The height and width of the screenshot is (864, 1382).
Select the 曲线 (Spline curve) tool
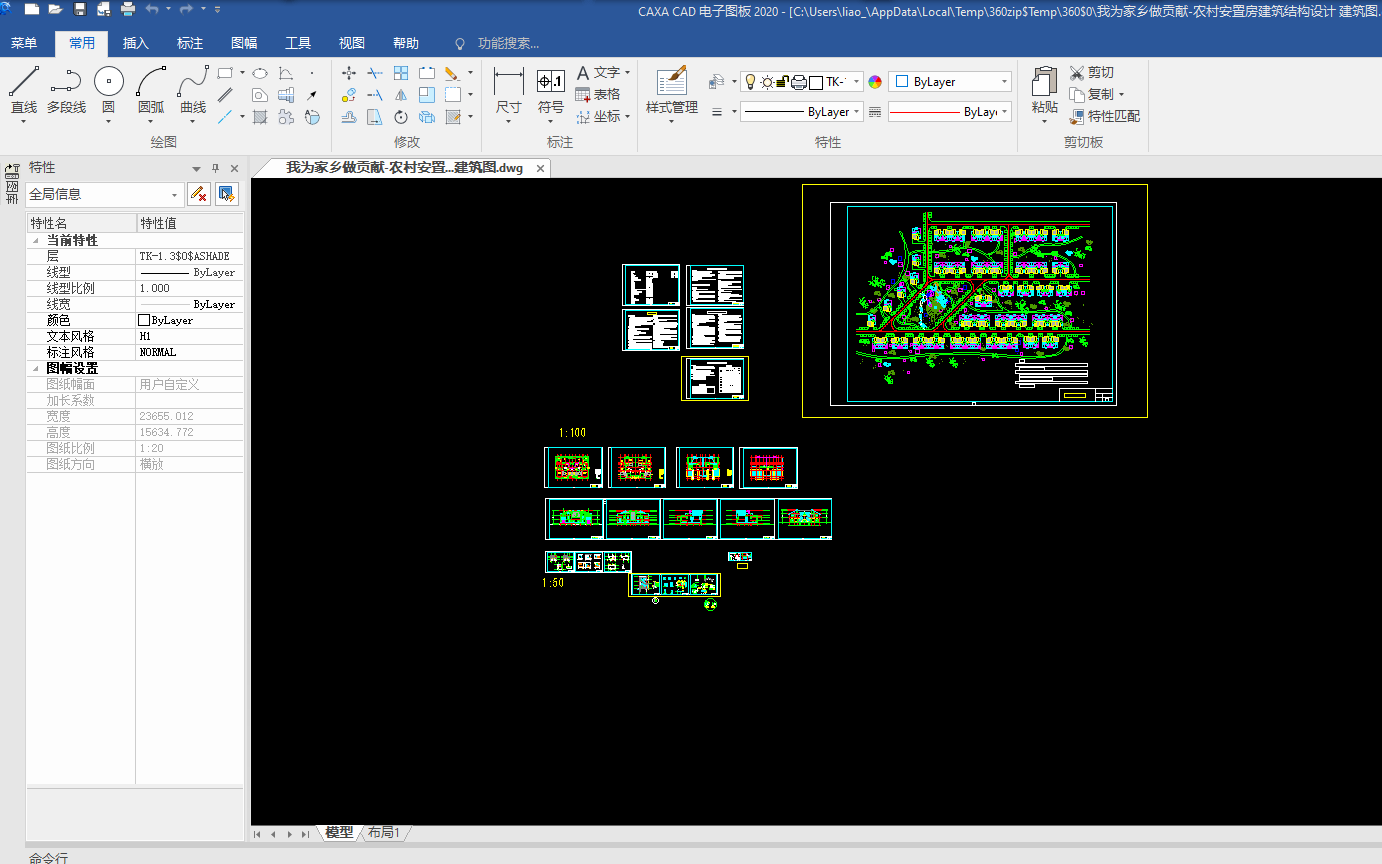pos(193,90)
